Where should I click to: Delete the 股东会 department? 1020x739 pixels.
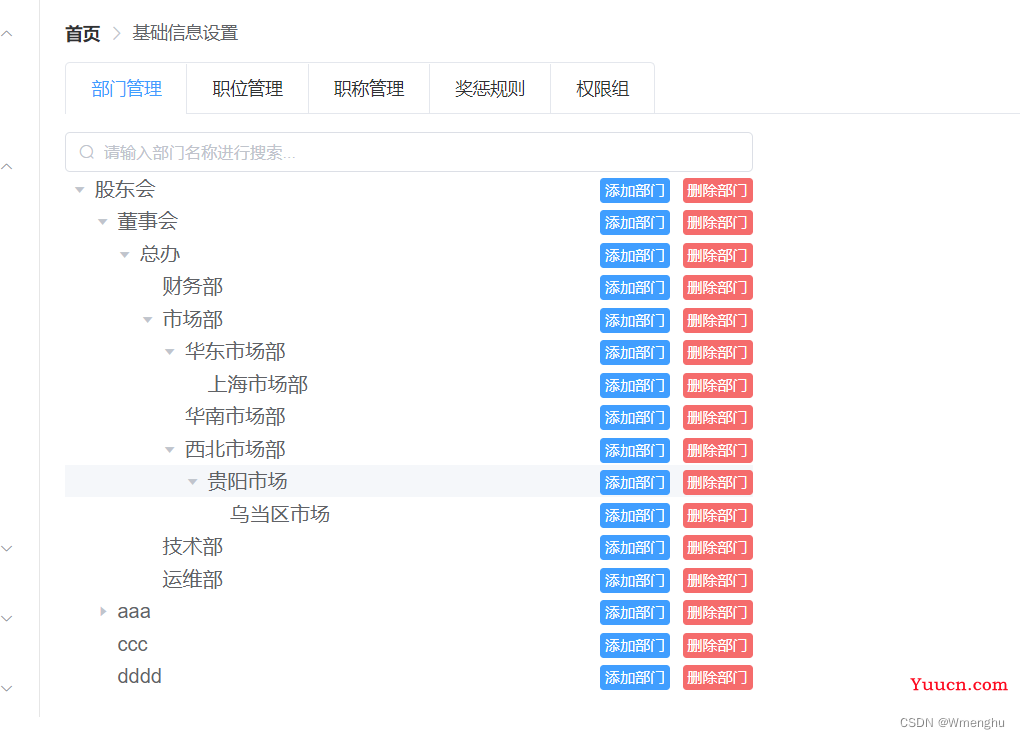click(718, 191)
